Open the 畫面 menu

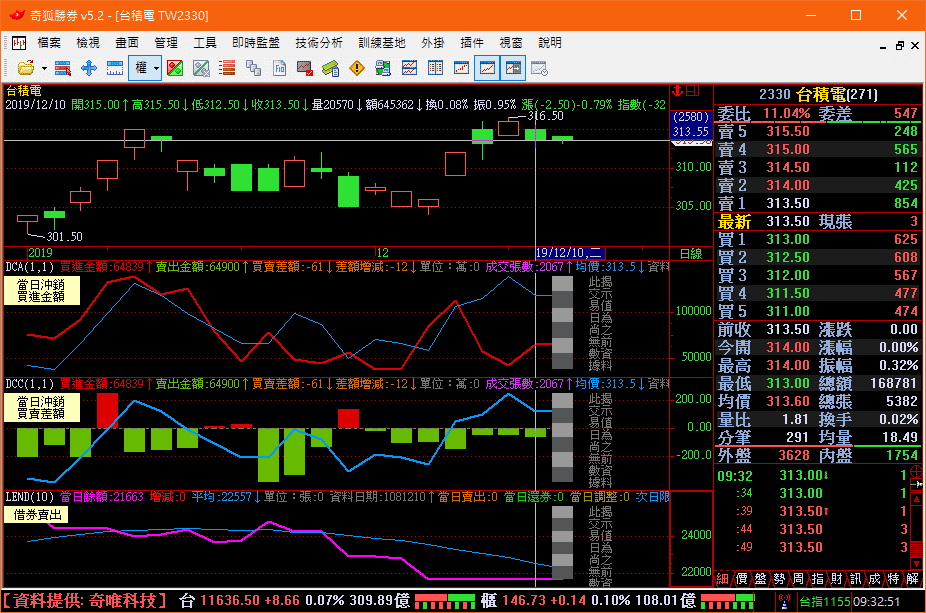127,43
